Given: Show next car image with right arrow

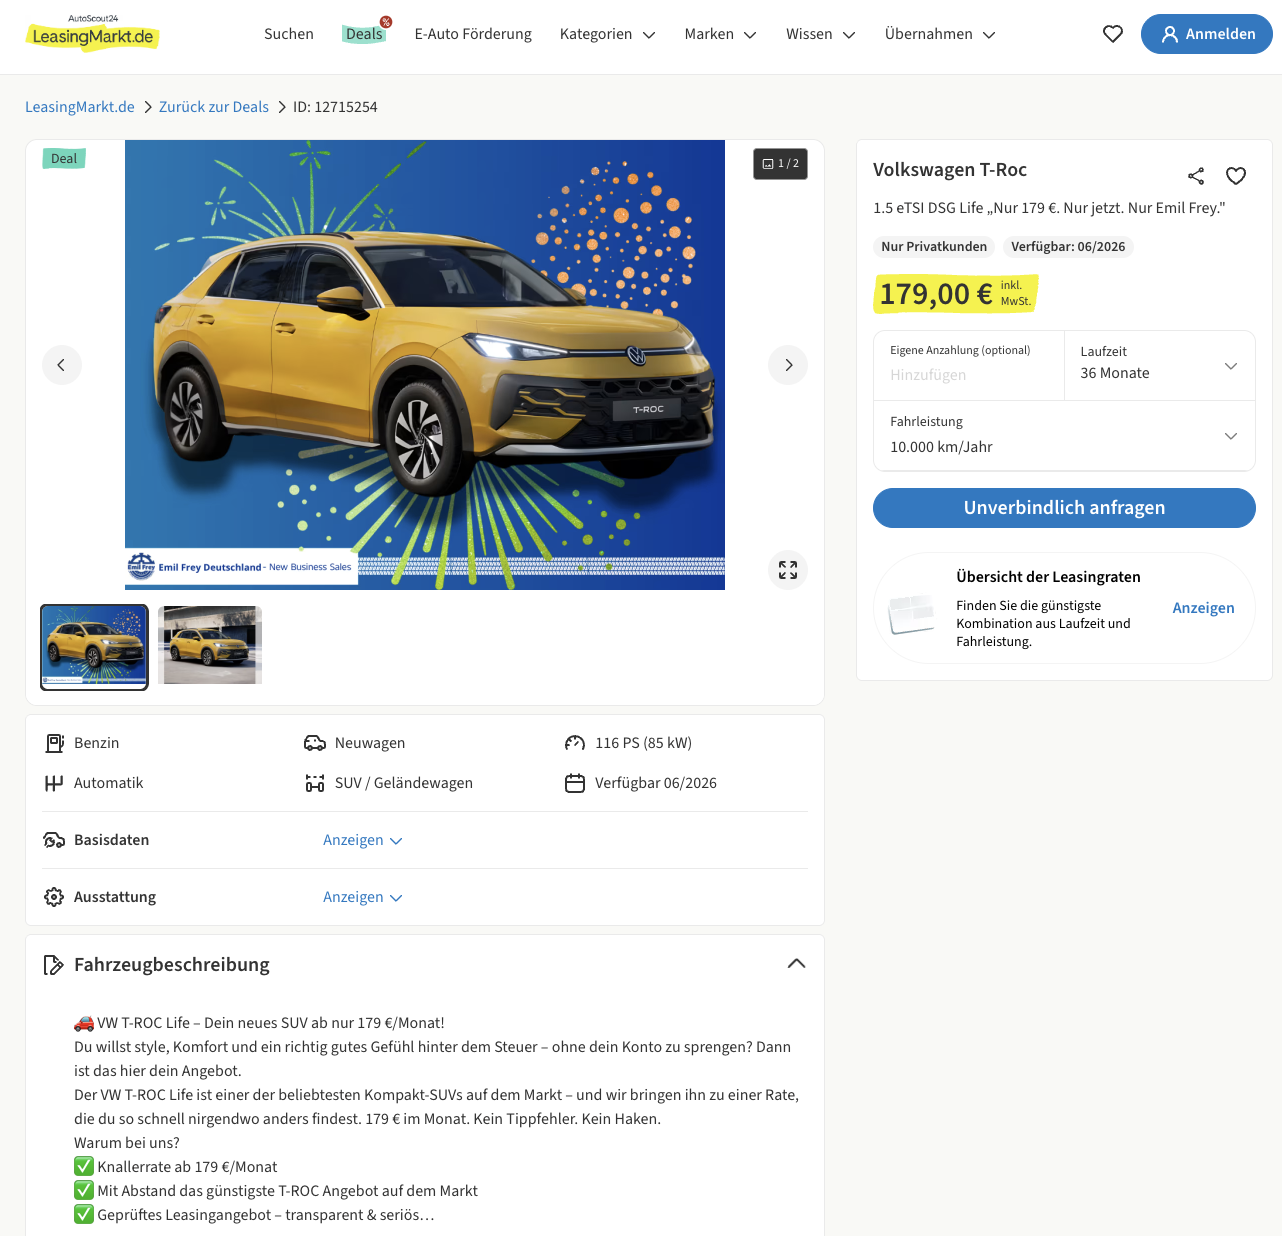Looking at the screenshot, I should coord(788,365).
